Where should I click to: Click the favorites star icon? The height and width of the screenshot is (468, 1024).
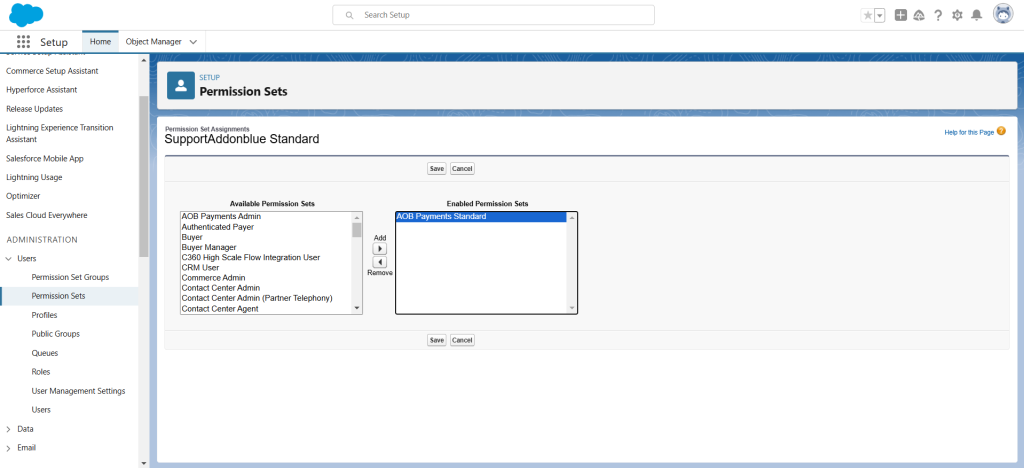point(867,16)
